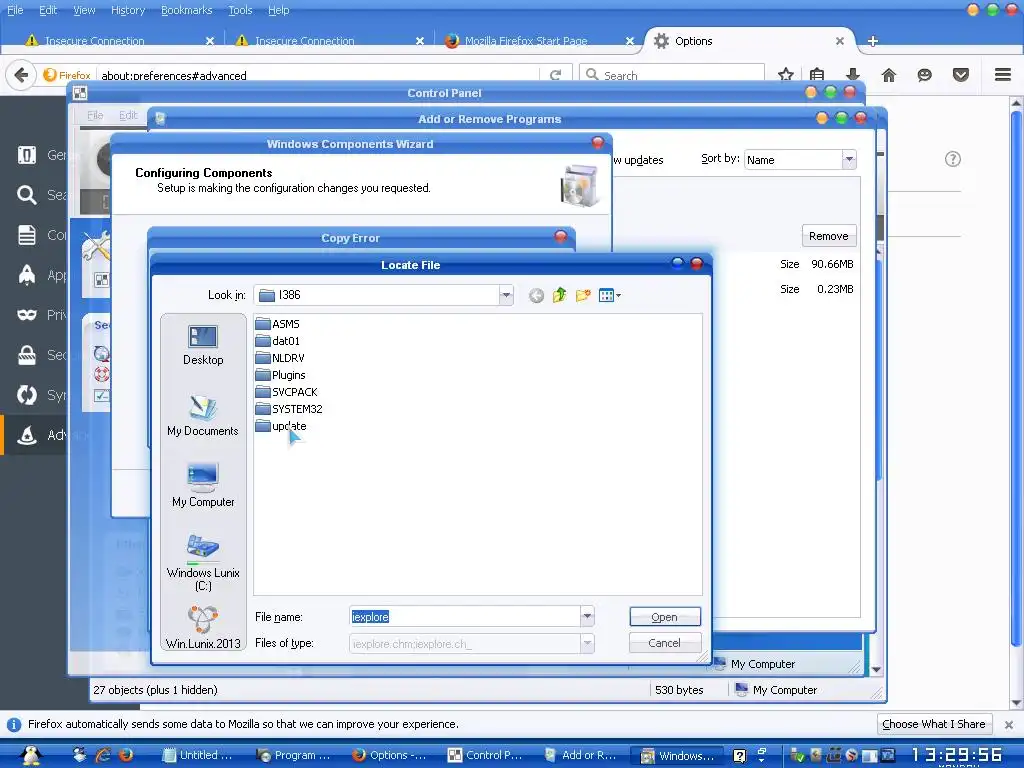The image size is (1024, 768).
Task: Select Desktop in the places bar
Action: click(203, 345)
